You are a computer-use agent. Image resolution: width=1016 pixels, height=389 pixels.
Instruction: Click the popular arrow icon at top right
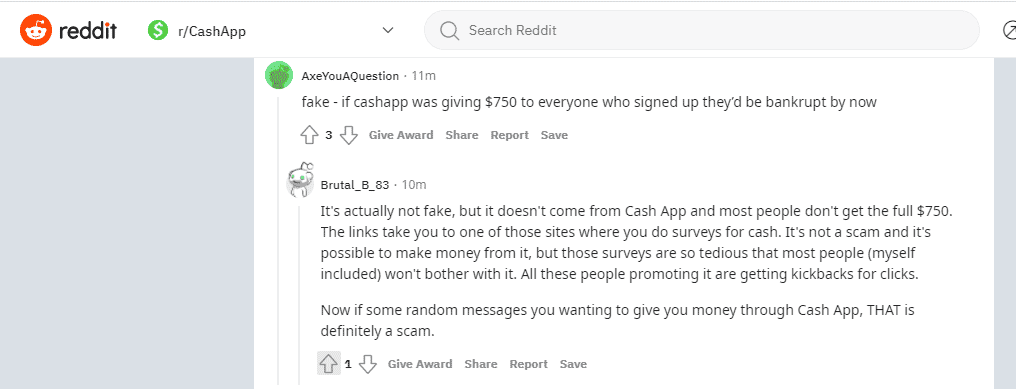(x=1009, y=30)
